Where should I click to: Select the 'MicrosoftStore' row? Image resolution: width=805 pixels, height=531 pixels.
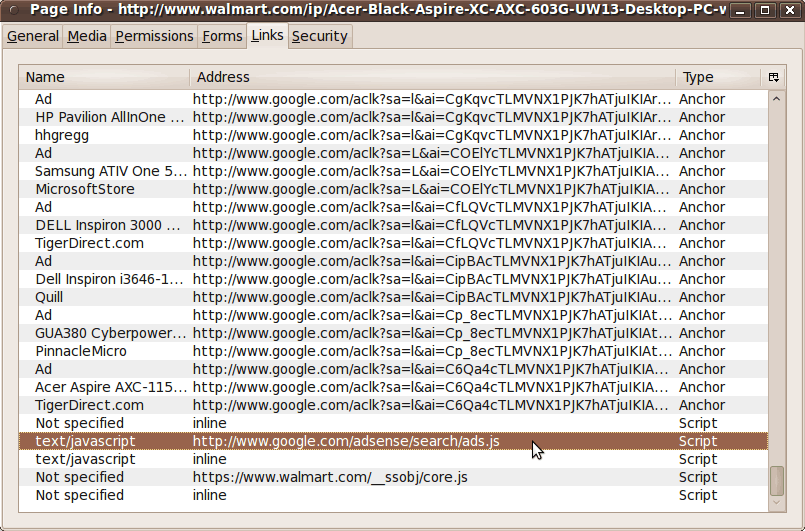(393, 189)
